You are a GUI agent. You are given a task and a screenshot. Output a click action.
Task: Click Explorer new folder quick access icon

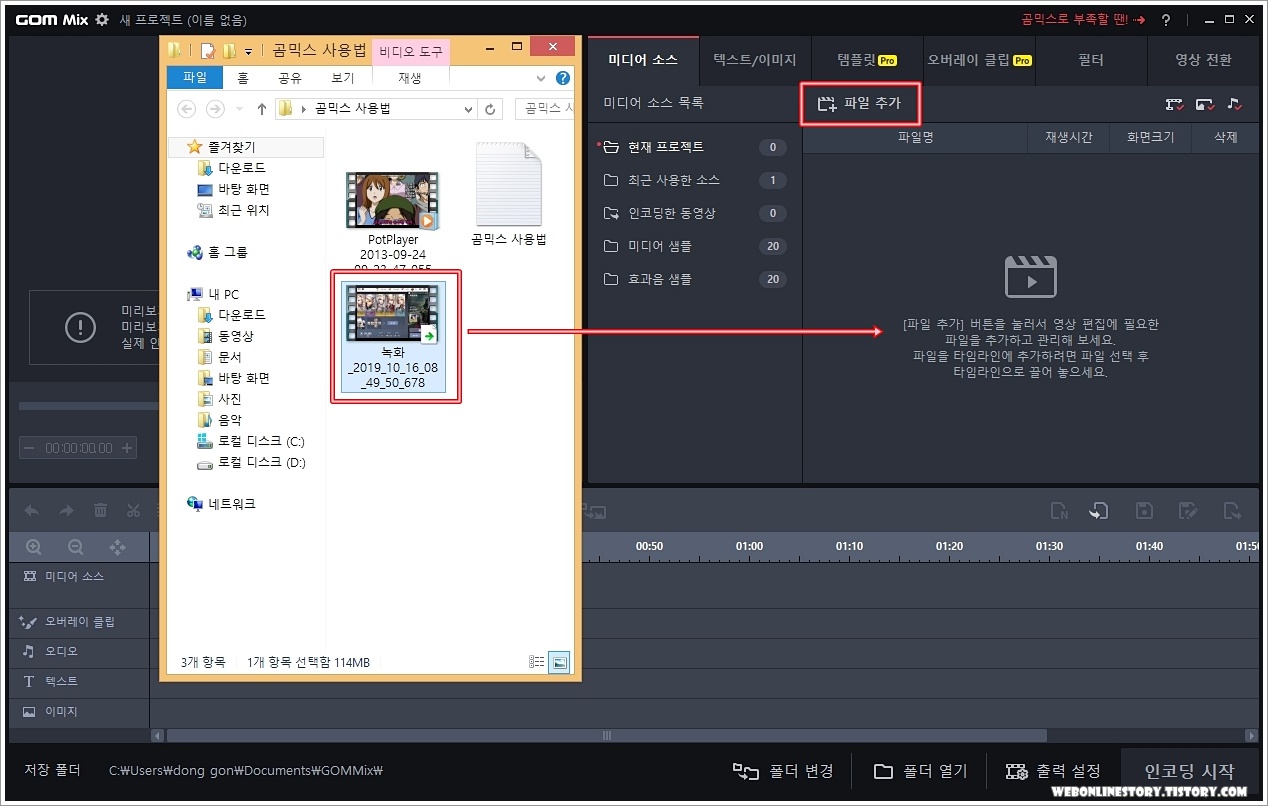tap(229, 50)
